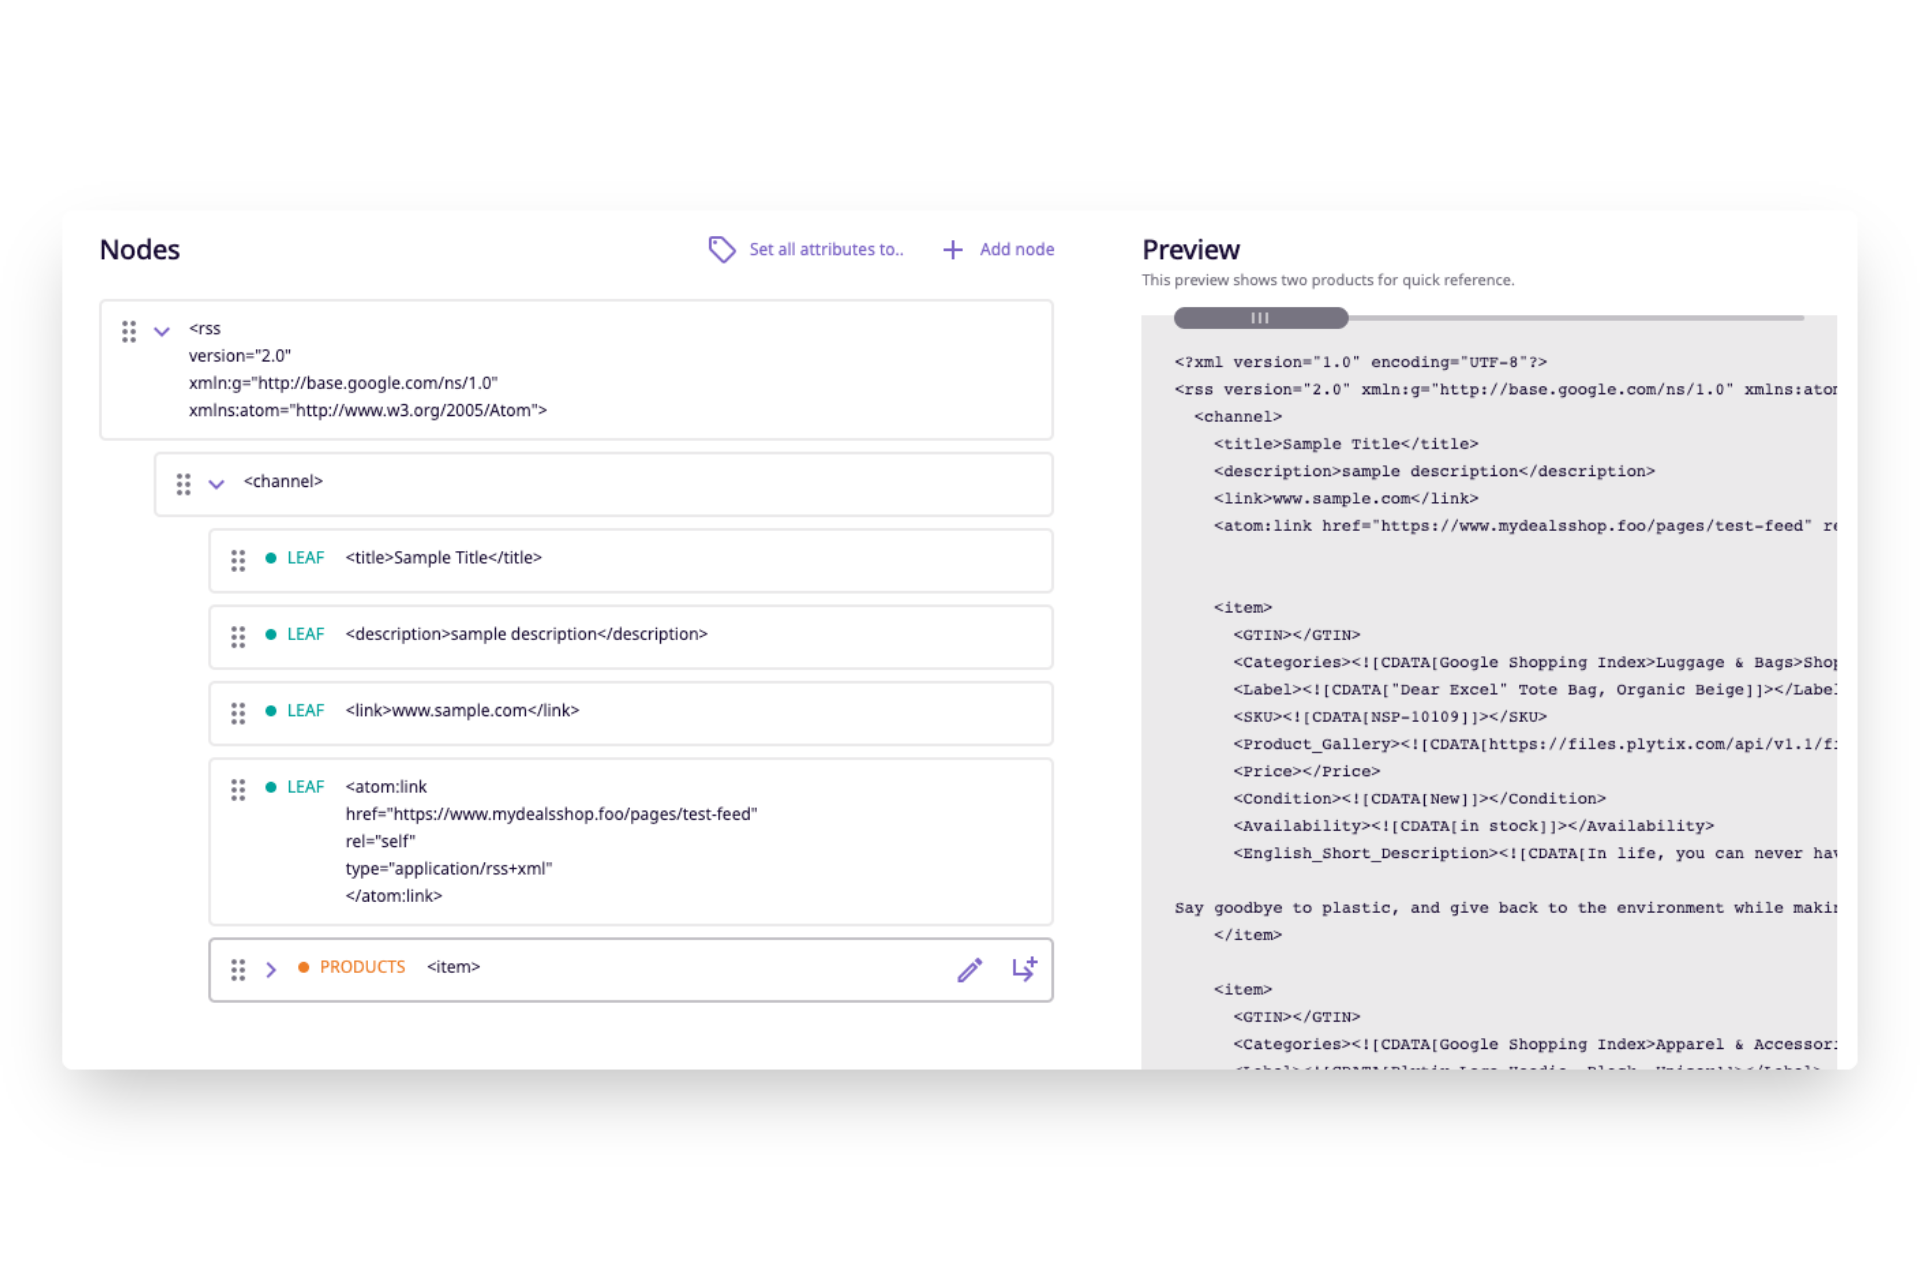Grab the drag handle of the rss node
The width and height of the screenshot is (1920, 1280).
click(128, 331)
